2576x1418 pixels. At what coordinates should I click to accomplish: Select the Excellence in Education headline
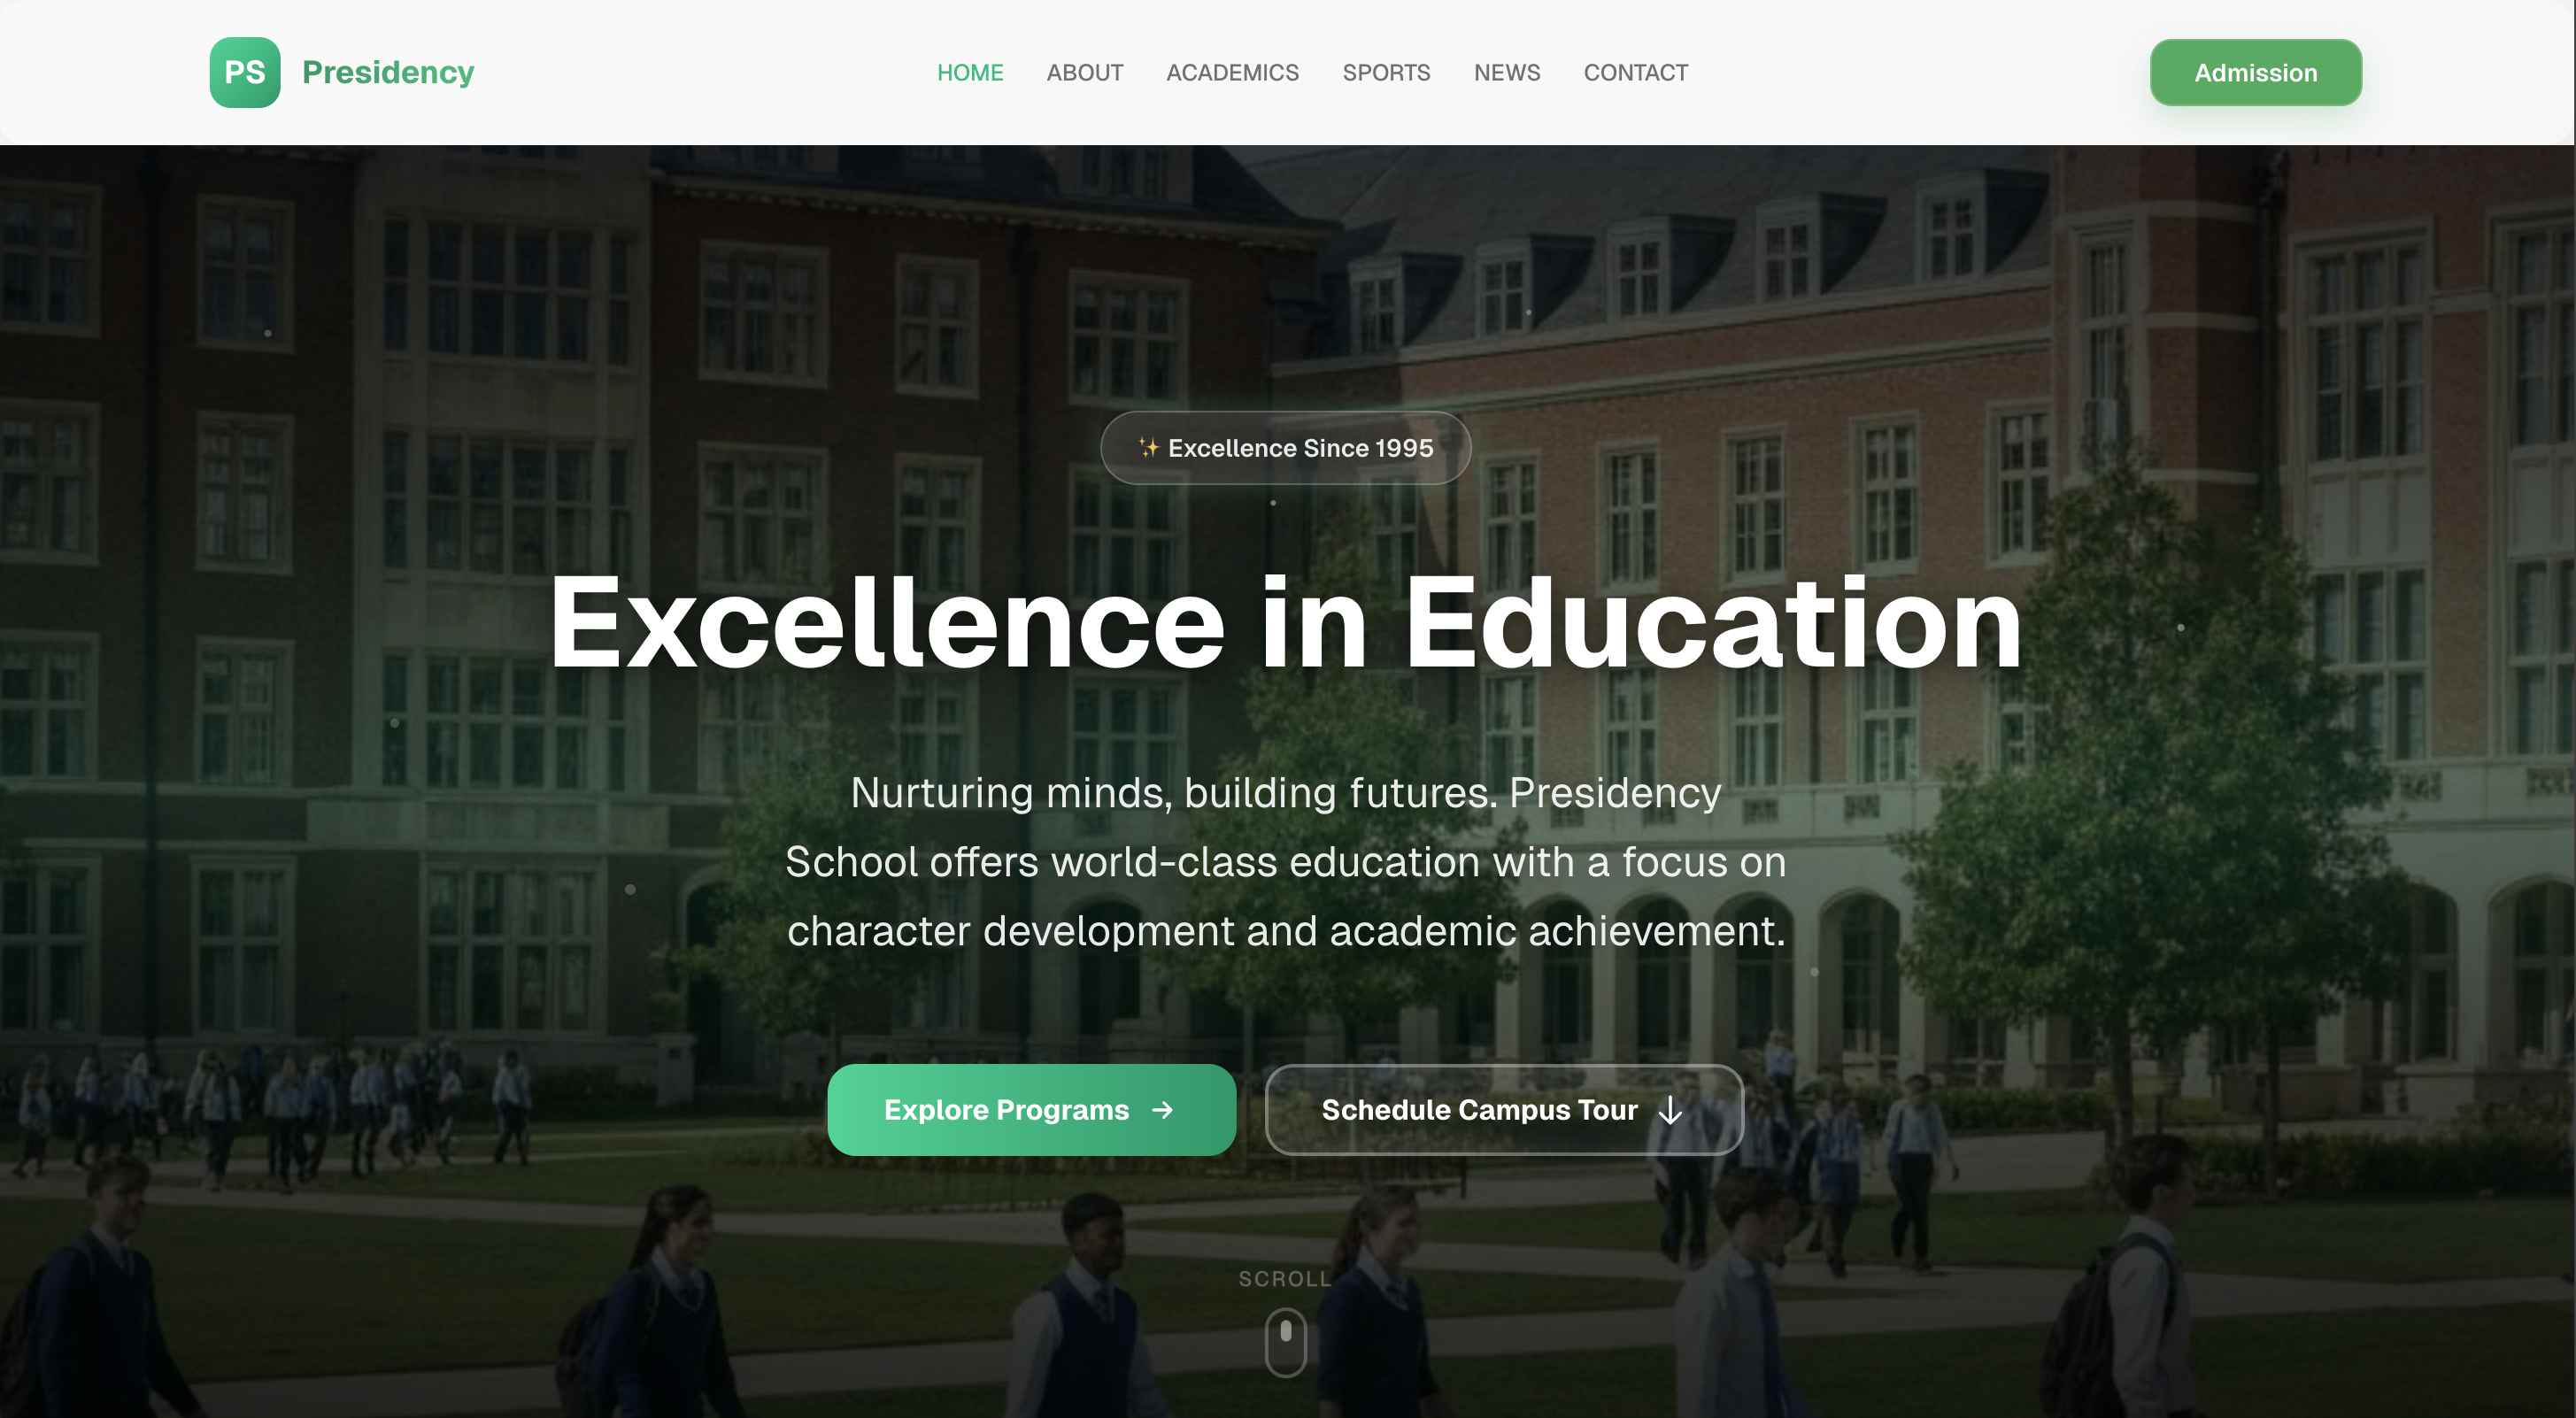pos(1285,623)
